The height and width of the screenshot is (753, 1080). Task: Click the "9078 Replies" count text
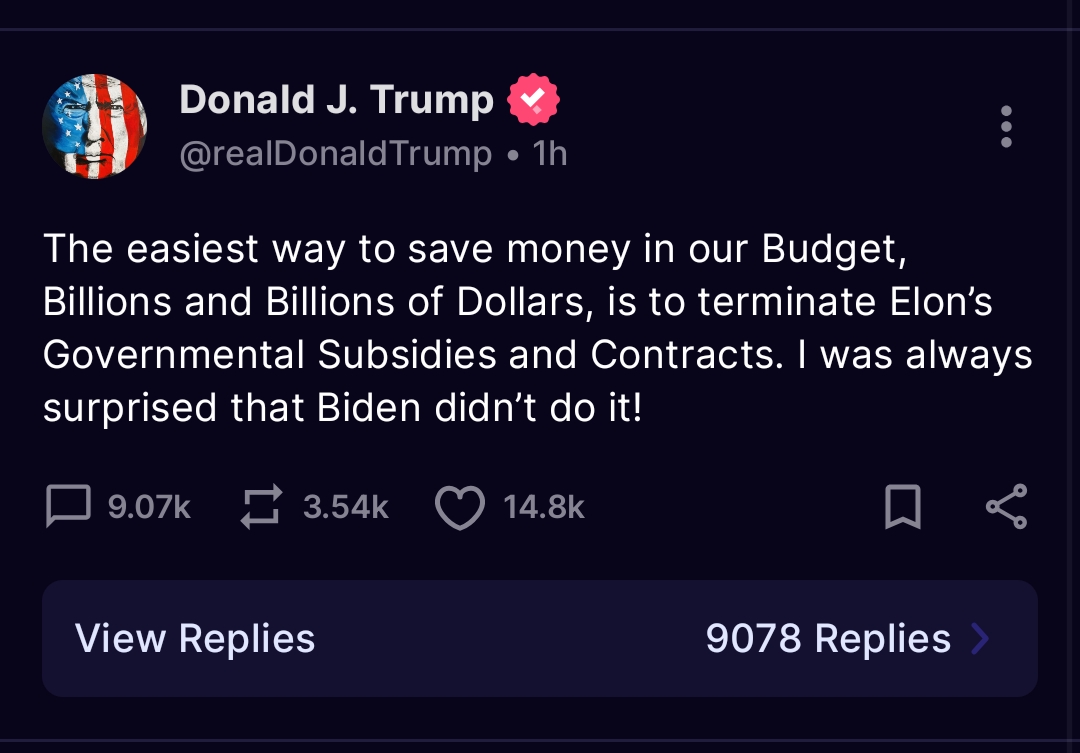828,638
